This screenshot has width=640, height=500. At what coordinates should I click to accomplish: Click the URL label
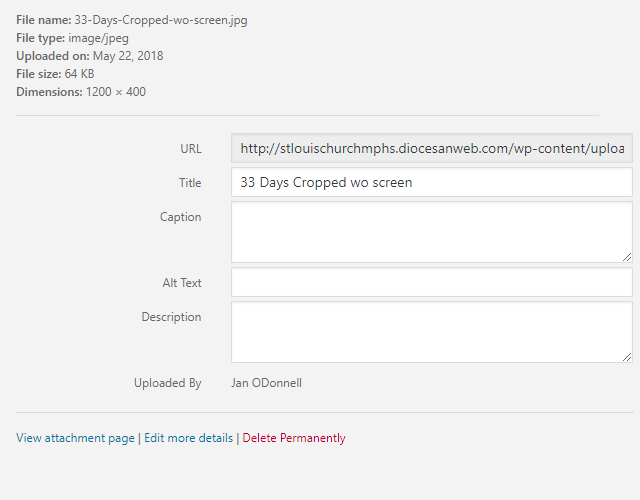[x=190, y=149]
